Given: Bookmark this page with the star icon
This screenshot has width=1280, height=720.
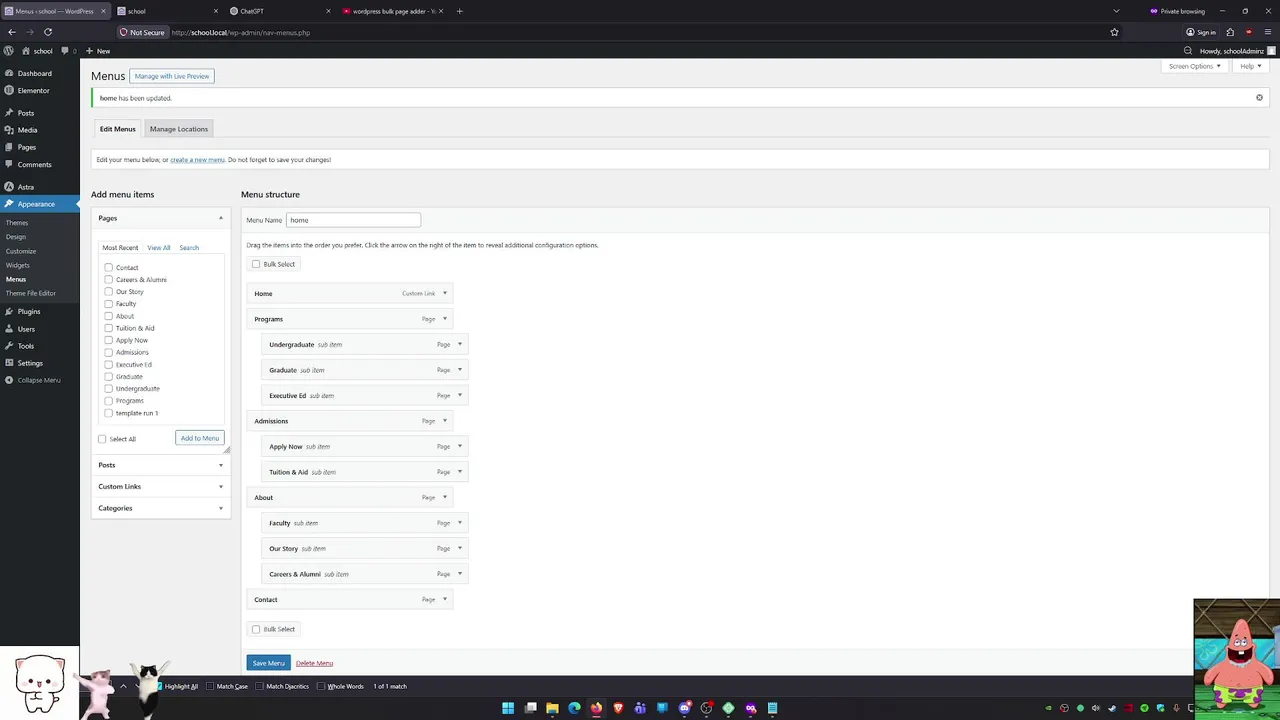Looking at the screenshot, I should pos(1114,32).
